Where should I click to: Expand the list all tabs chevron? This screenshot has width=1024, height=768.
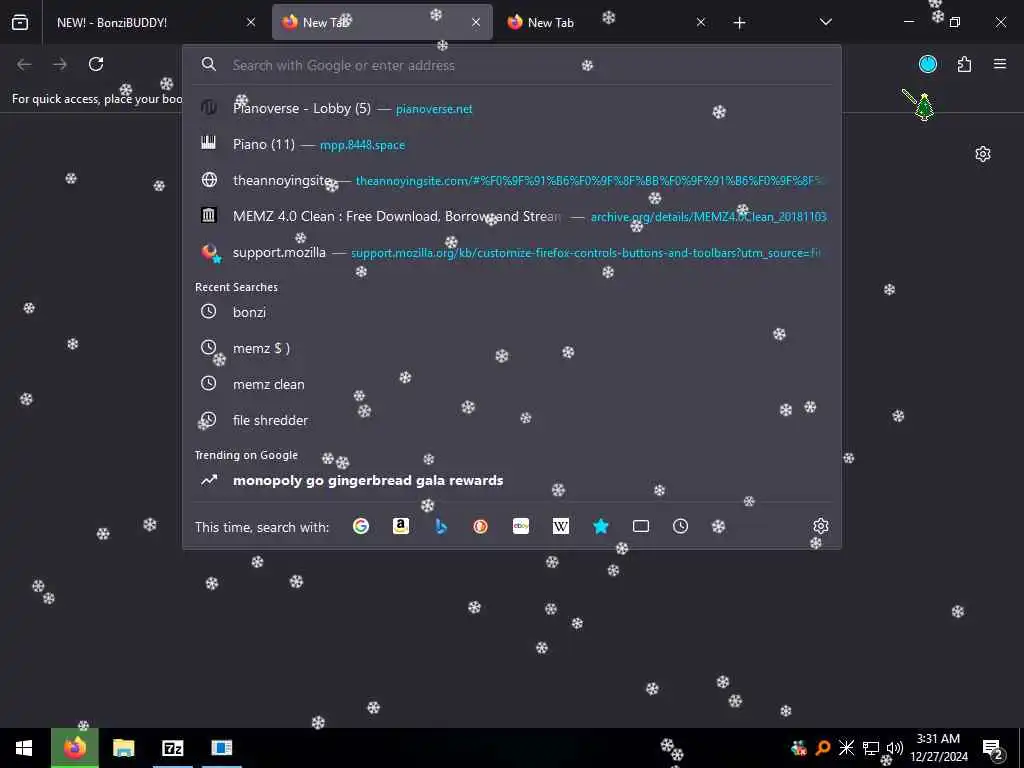point(825,22)
